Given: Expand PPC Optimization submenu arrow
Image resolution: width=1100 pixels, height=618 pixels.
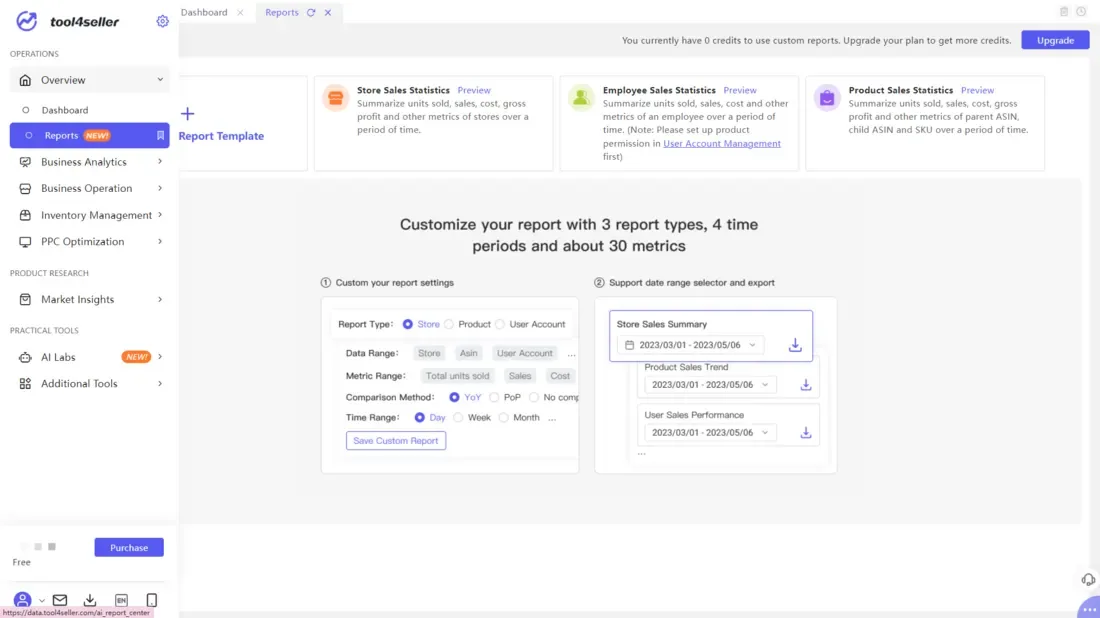Looking at the screenshot, I should [160, 241].
